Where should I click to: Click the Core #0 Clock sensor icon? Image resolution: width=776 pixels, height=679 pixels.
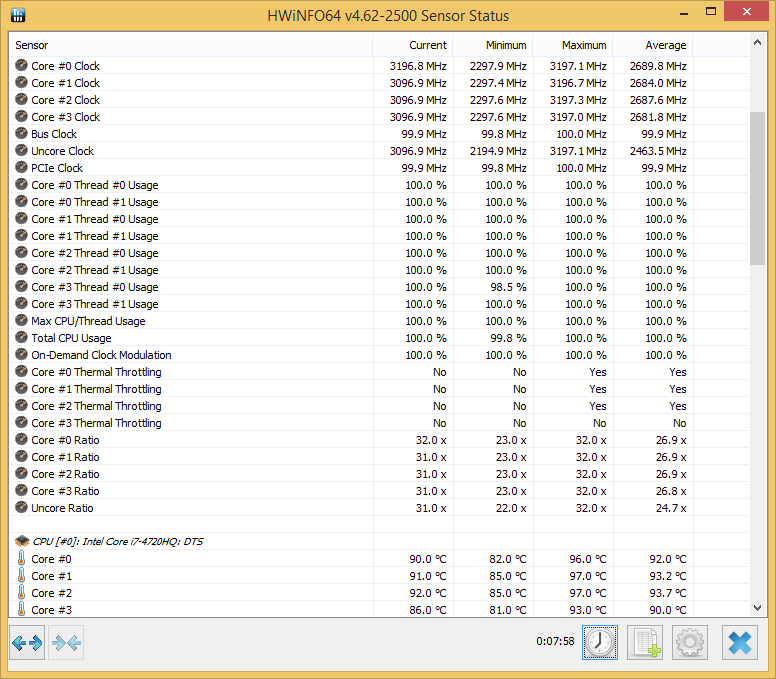(21, 65)
